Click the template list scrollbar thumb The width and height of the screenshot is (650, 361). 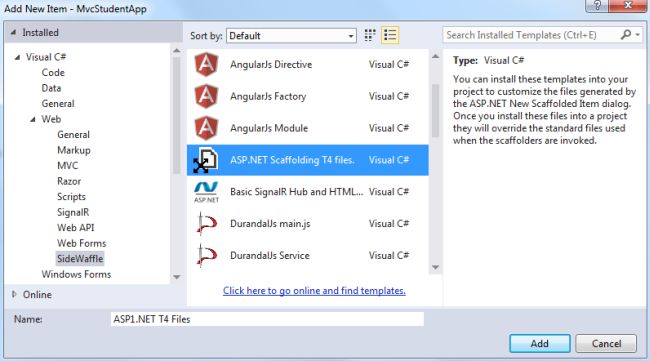click(435, 110)
